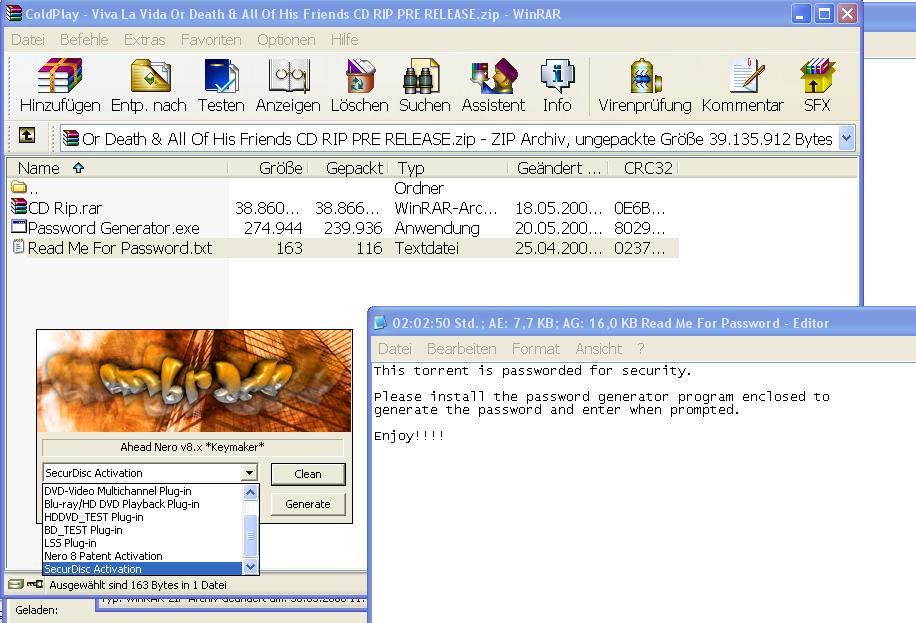The height and width of the screenshot is (623, 916).
Task: Click the Clean button in the keymaker
Action: 308,474
